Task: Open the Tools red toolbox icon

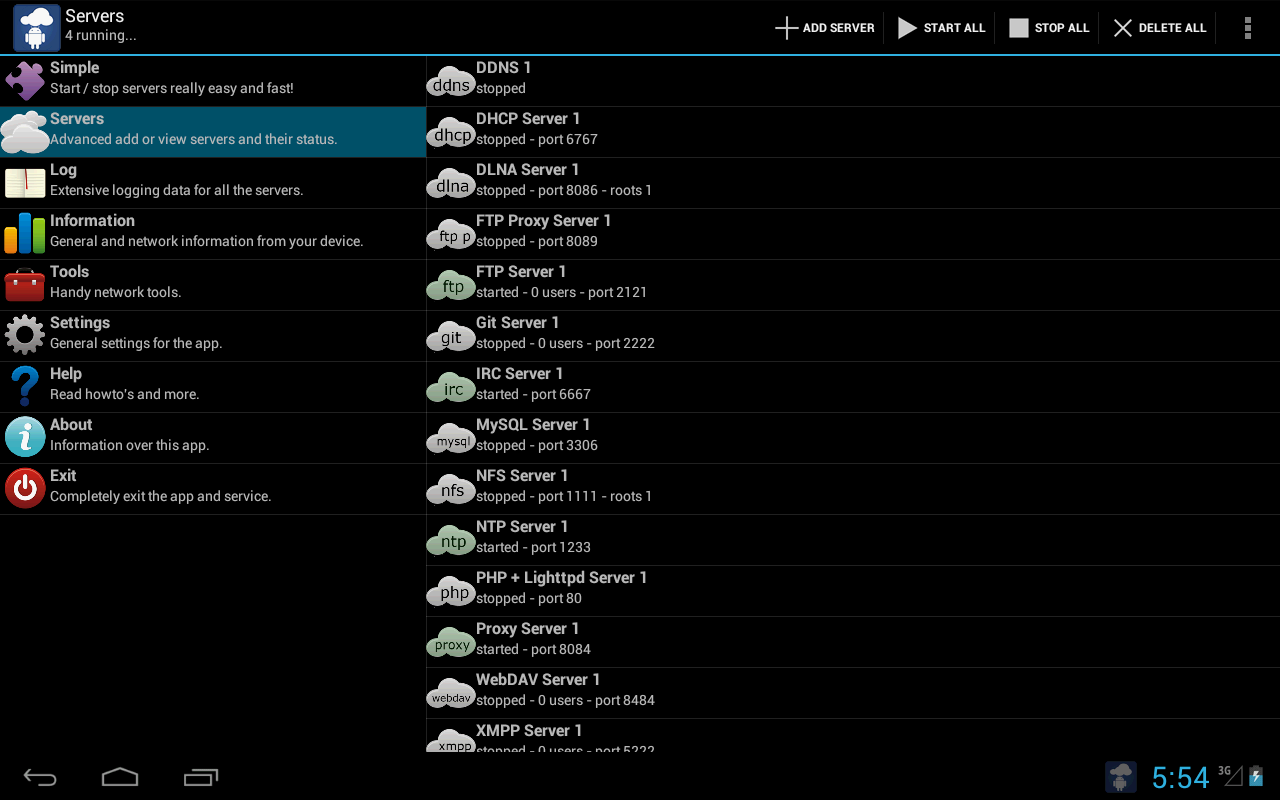Action: click(x=25, y=284)
